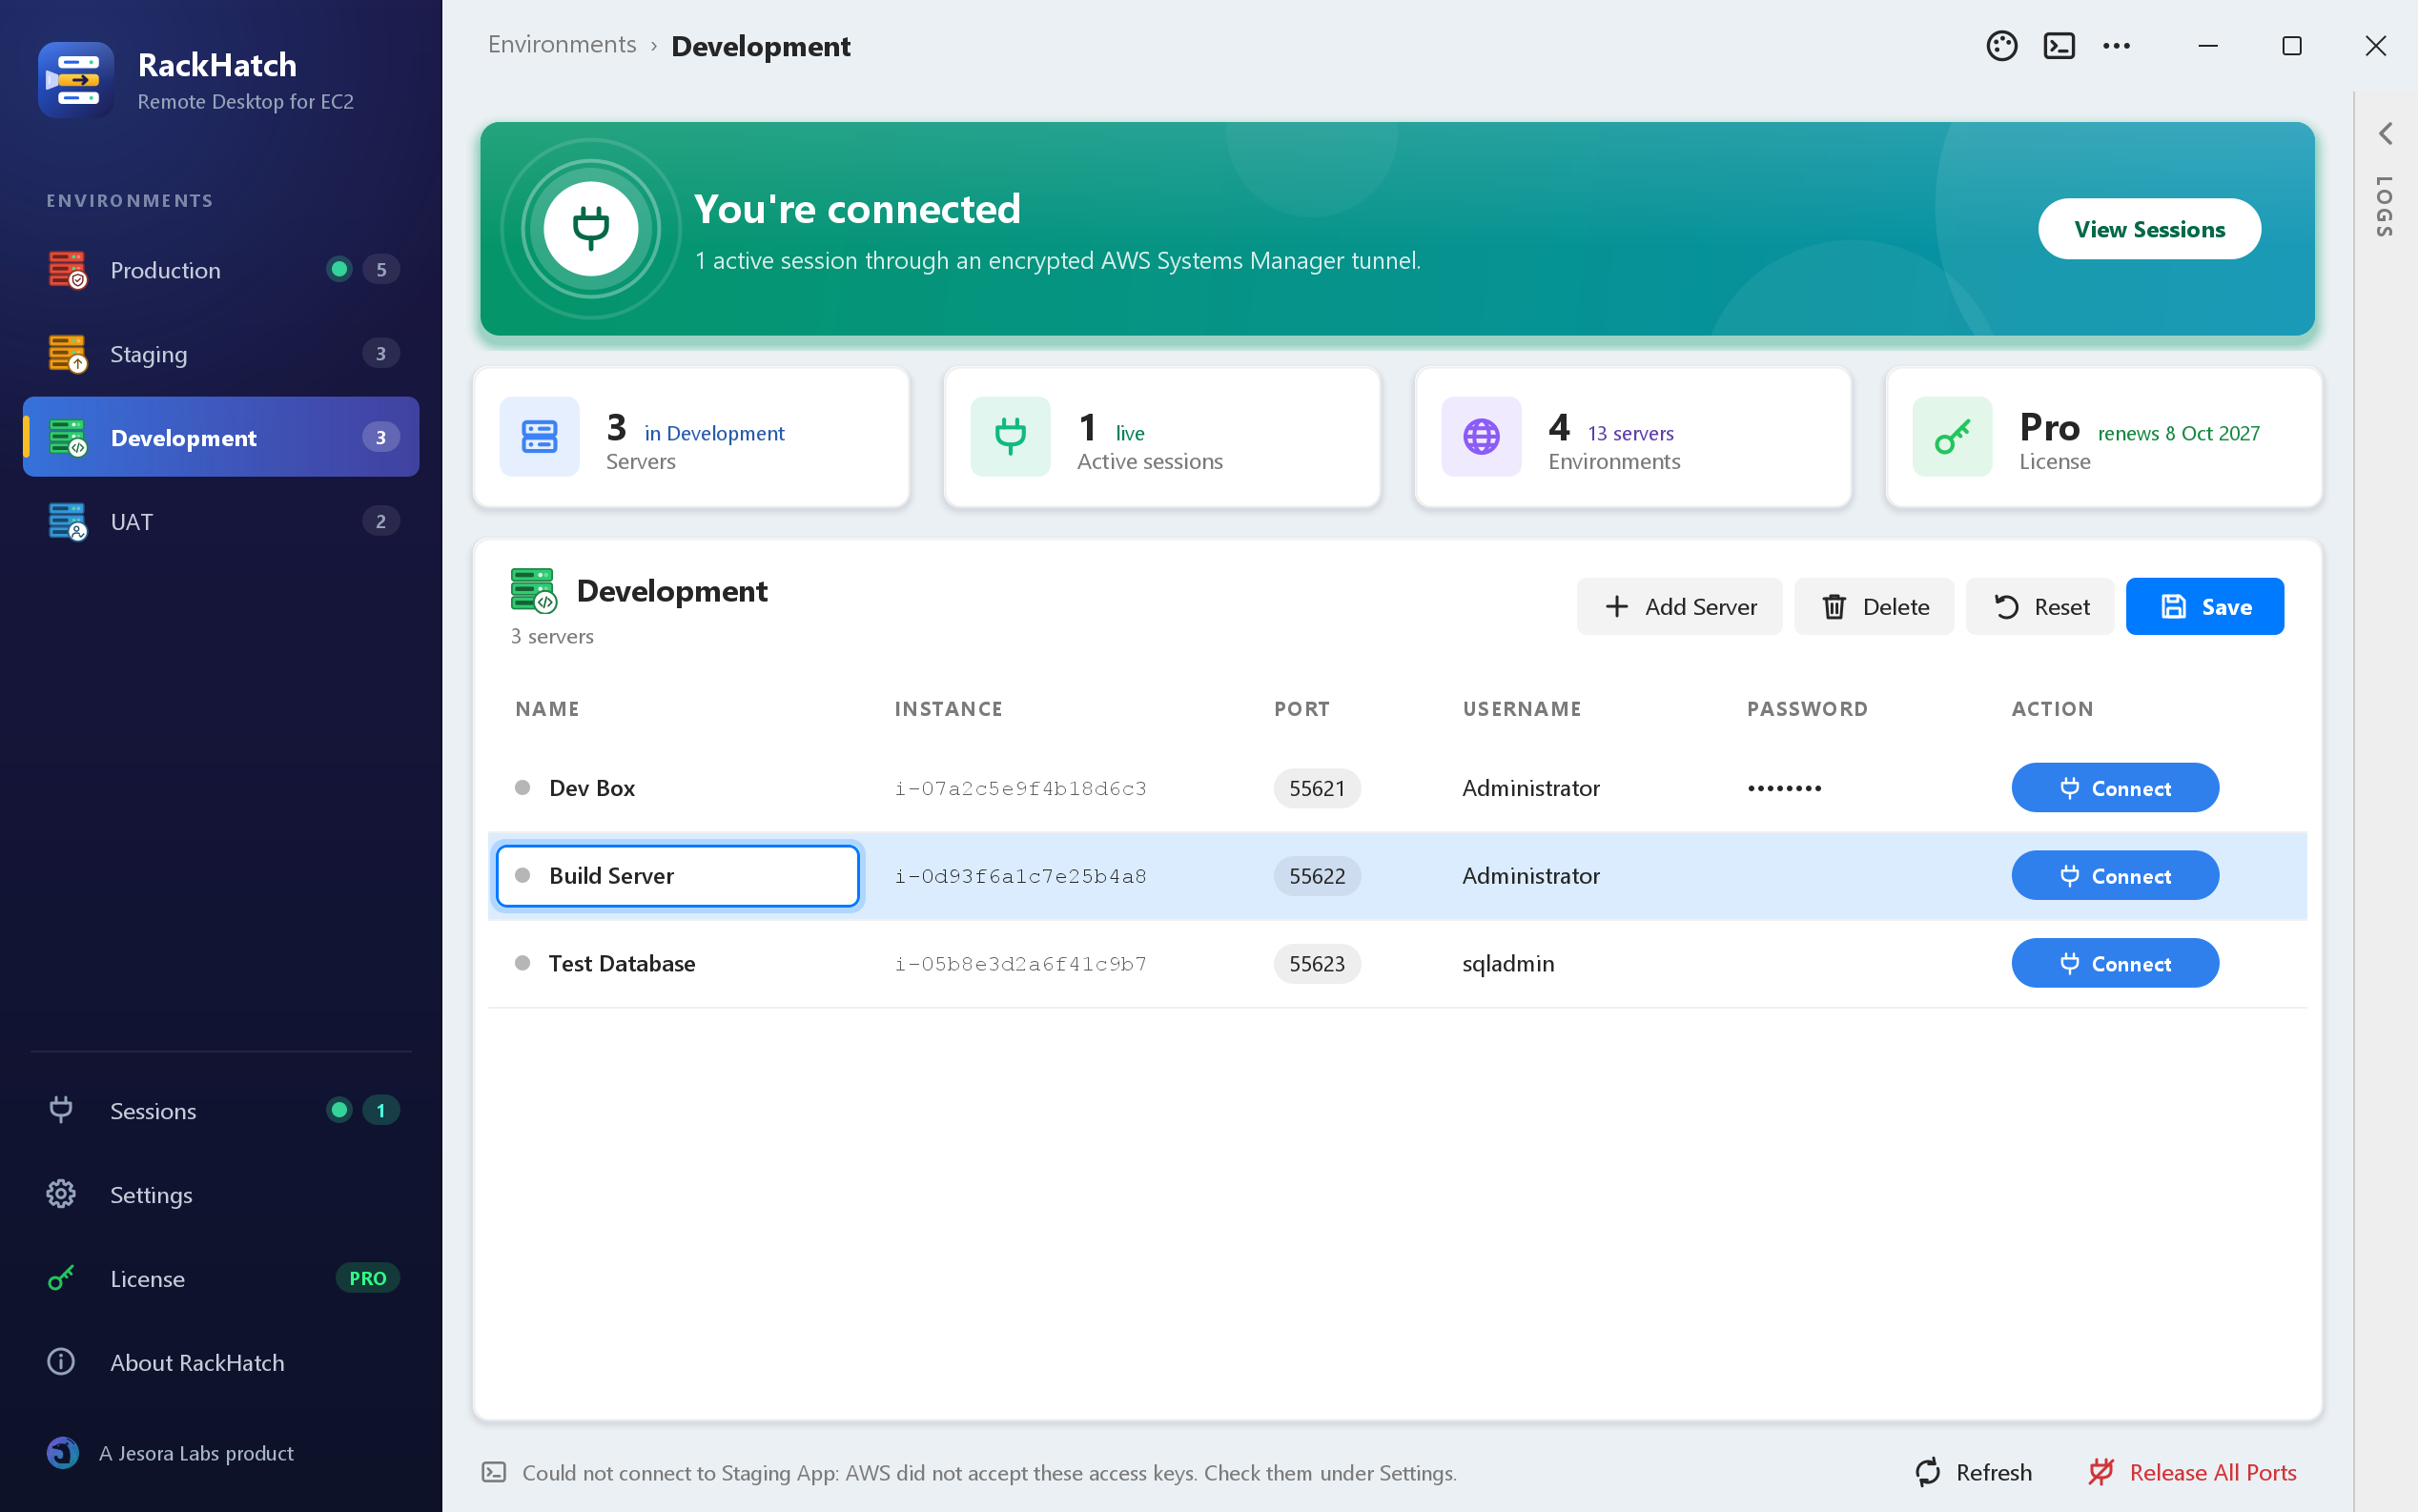Click the Active sessions plug icon

(1010, 437)
